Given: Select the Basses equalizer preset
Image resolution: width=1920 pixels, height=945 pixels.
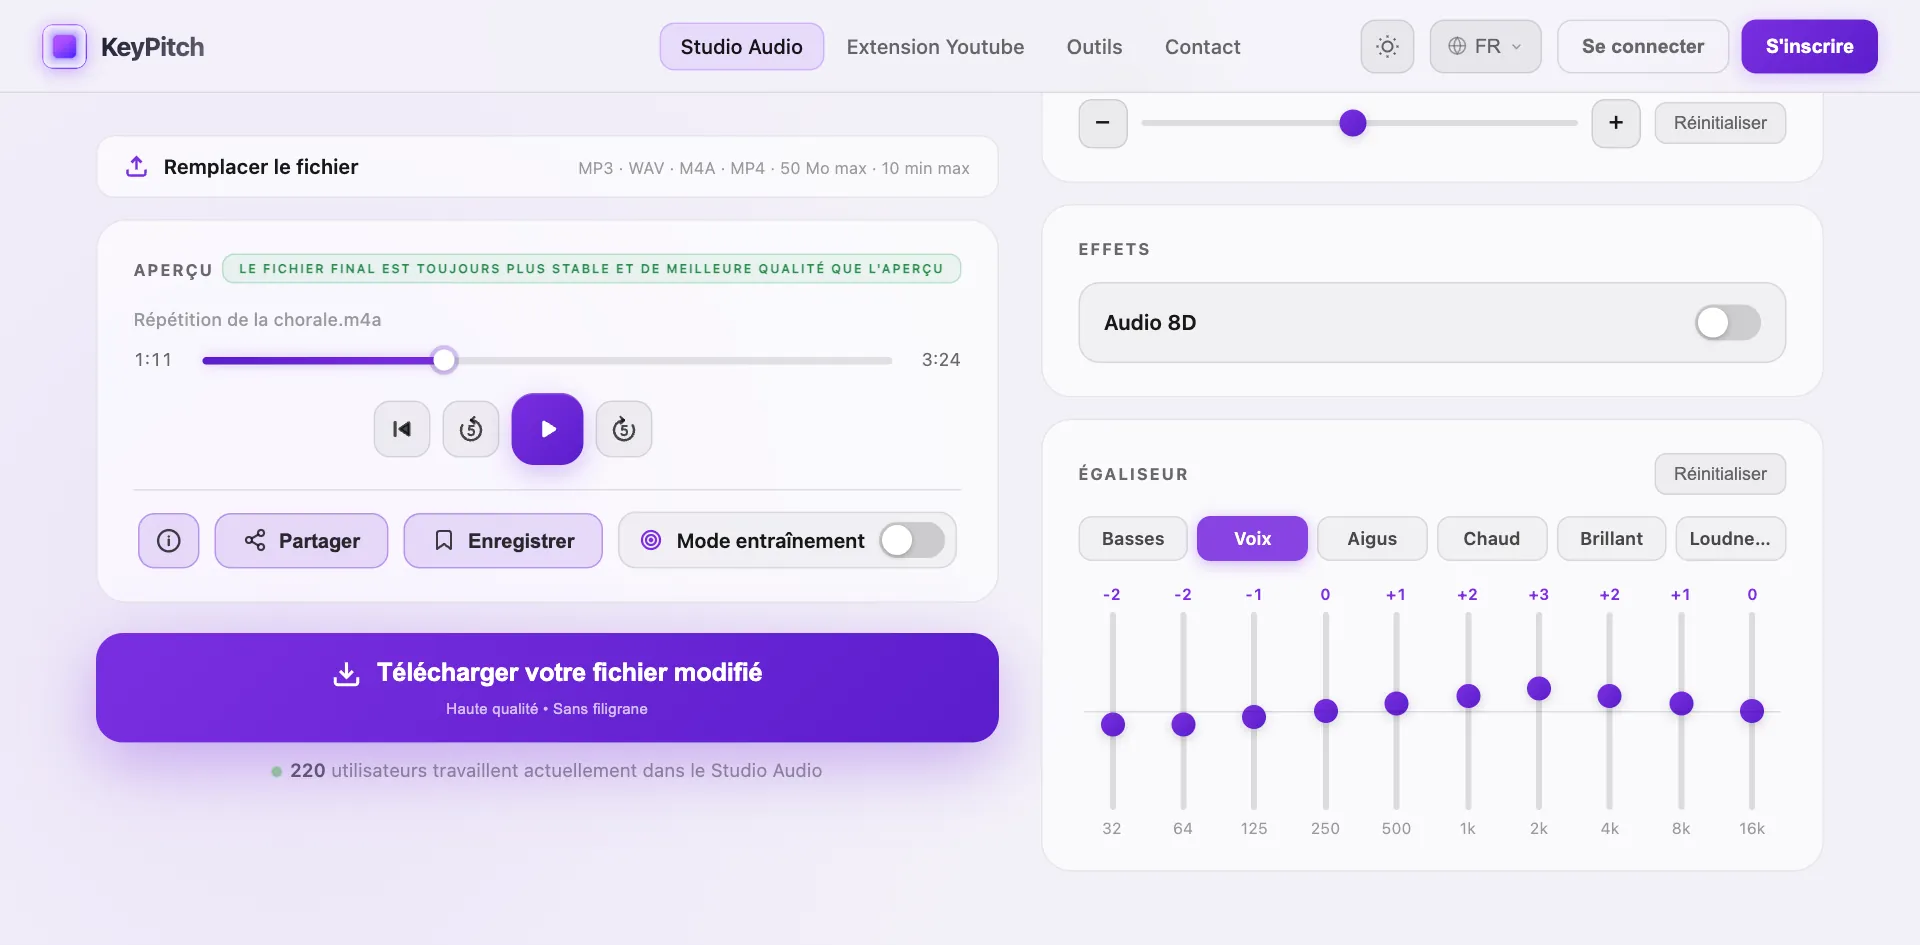Looking at the screenshot, I should pyautogui.click(x=1133, y=539).
